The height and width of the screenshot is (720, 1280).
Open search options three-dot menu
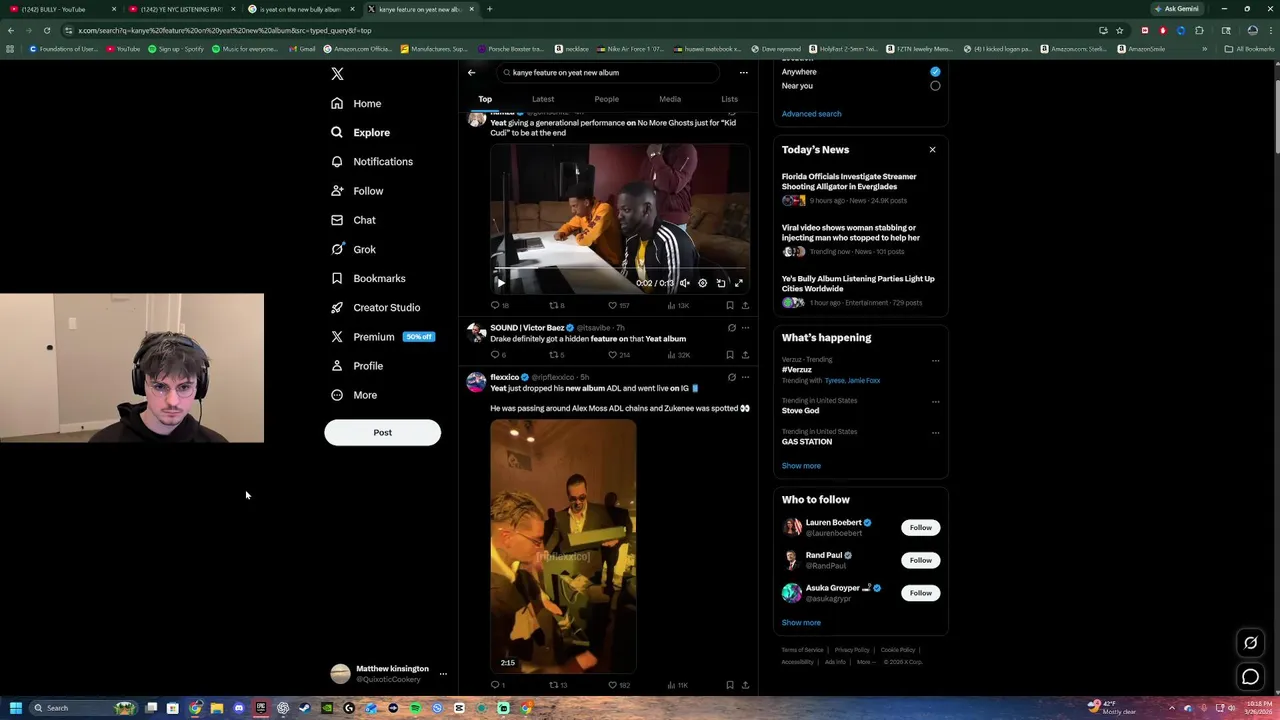tap(743, 72)
